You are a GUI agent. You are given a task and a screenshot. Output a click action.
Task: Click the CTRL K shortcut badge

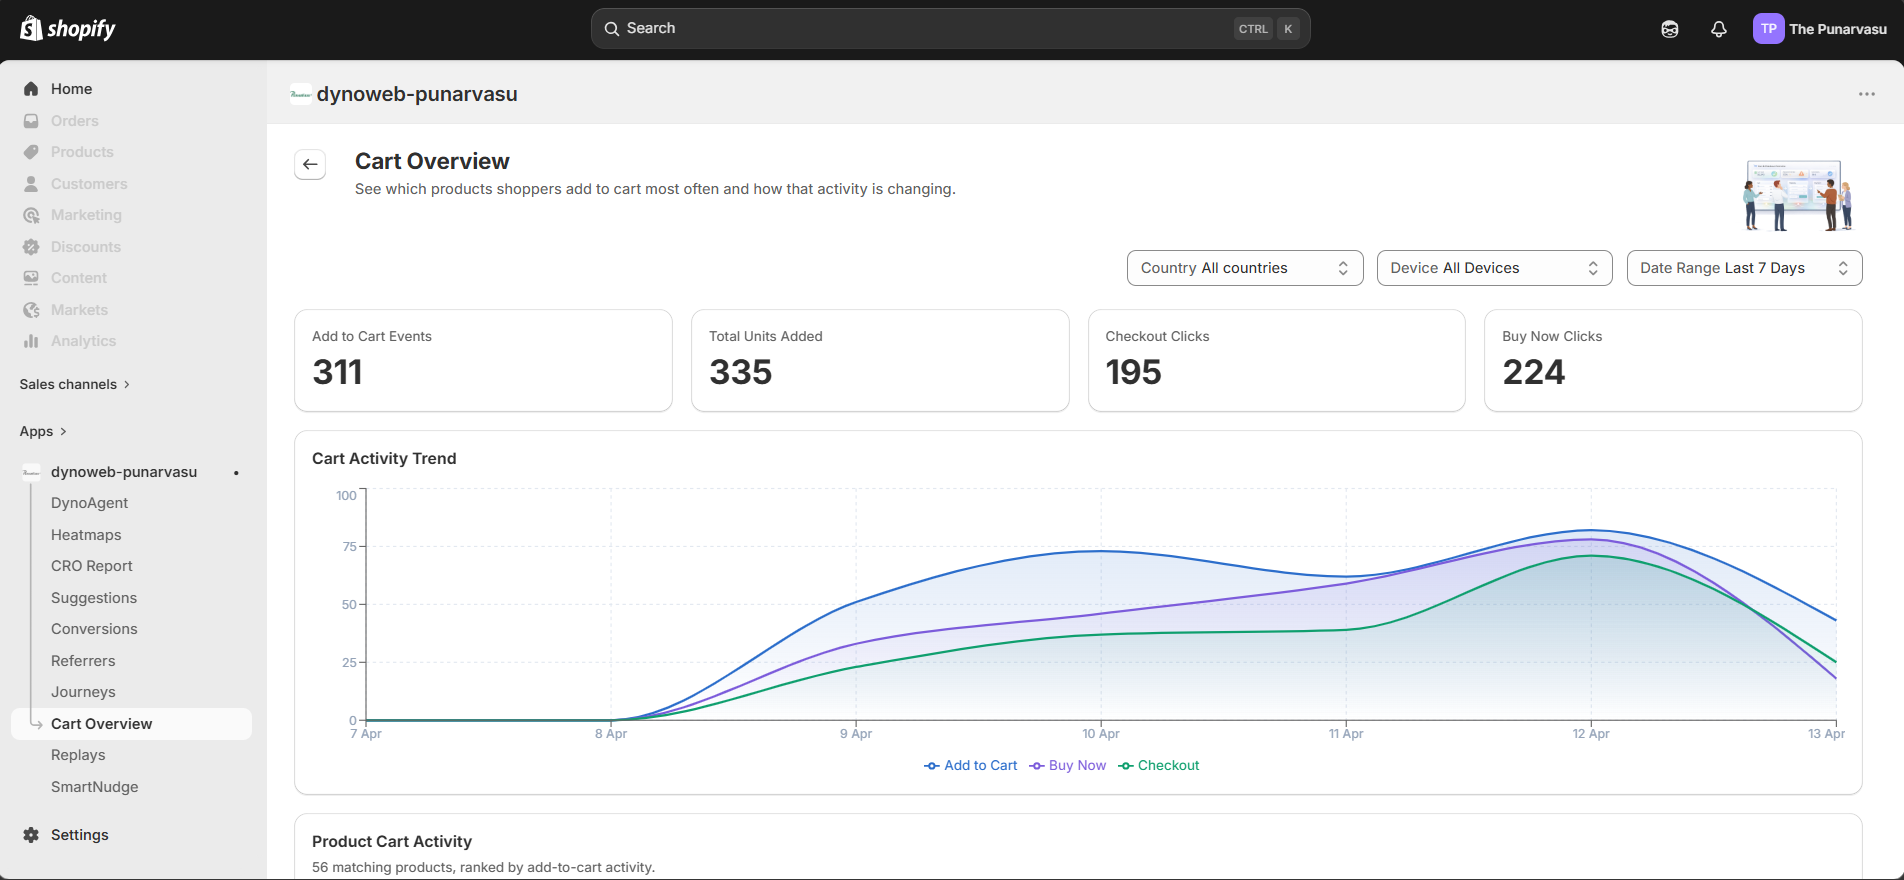coord(1267,29)
